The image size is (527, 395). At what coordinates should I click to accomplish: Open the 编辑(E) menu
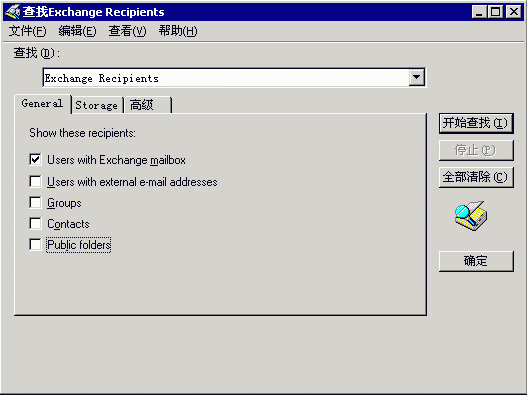click(77, 31)
